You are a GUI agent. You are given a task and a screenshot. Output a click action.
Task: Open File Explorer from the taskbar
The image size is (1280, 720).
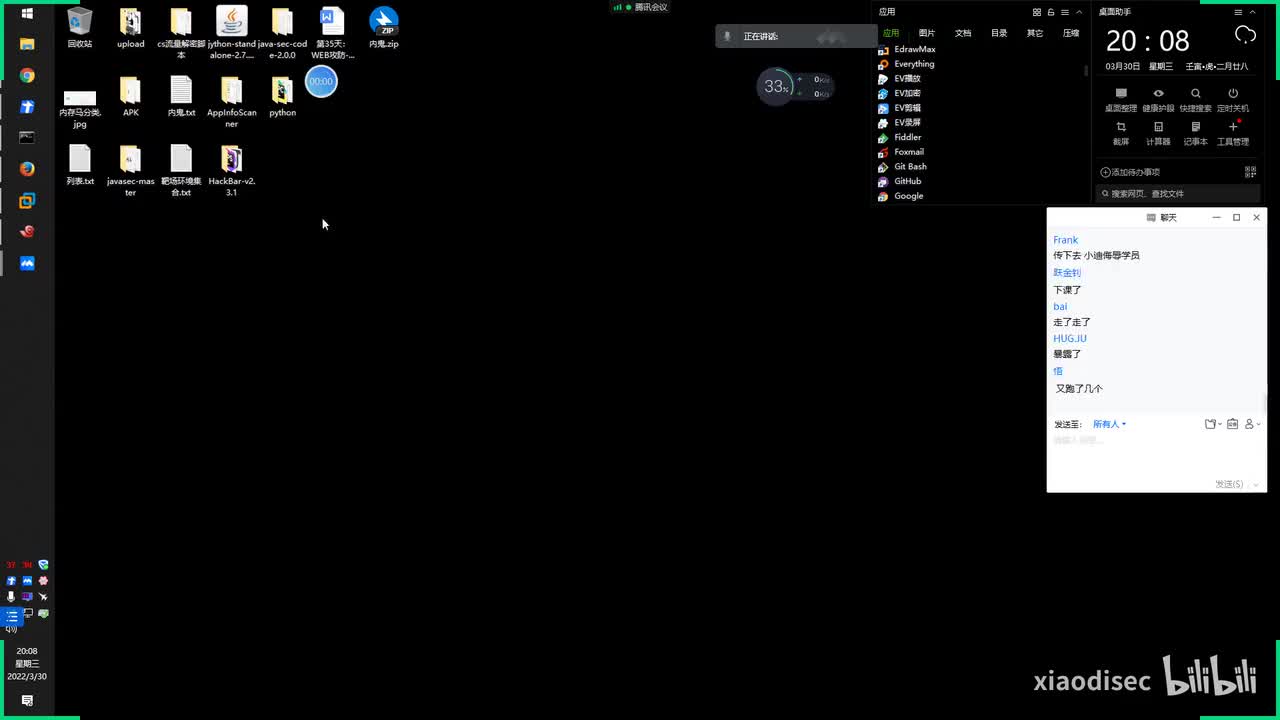pyautogui.click(x=27, y=44)
